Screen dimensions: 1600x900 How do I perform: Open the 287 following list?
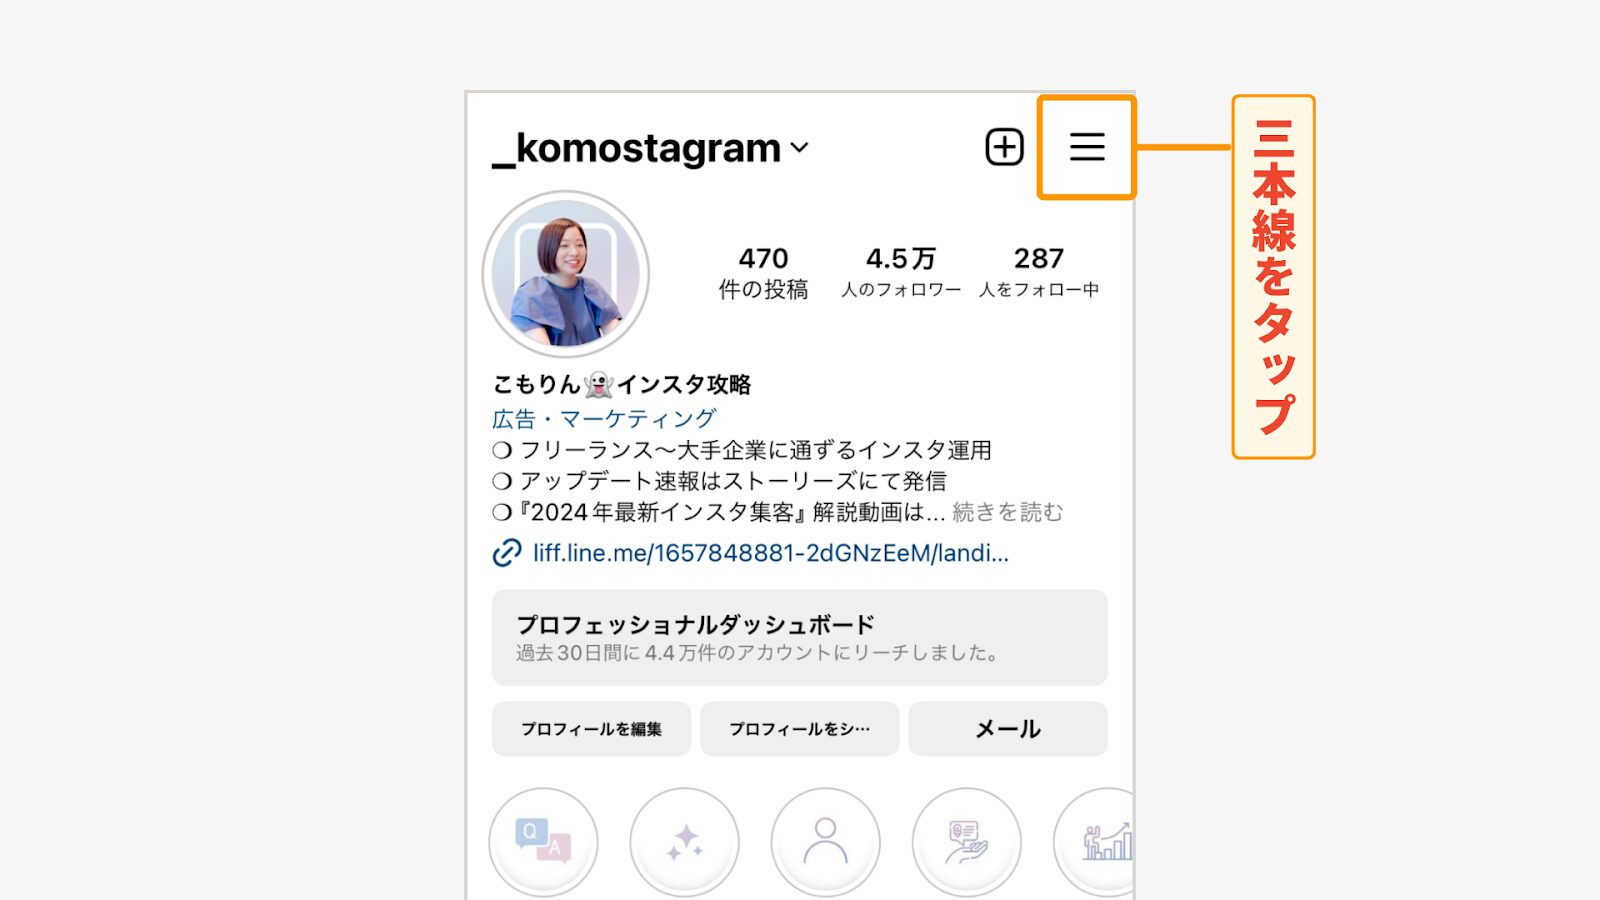(x=1039, y=273)
